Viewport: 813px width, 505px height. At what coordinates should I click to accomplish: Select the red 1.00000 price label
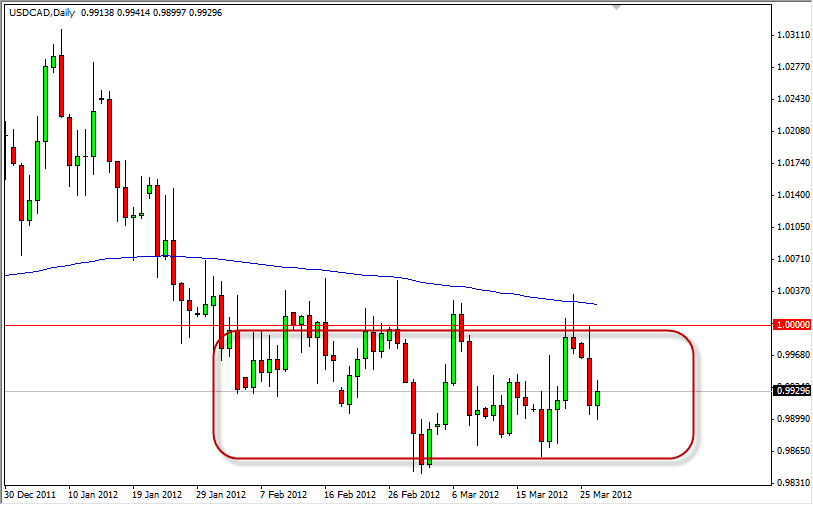[792, 325]
